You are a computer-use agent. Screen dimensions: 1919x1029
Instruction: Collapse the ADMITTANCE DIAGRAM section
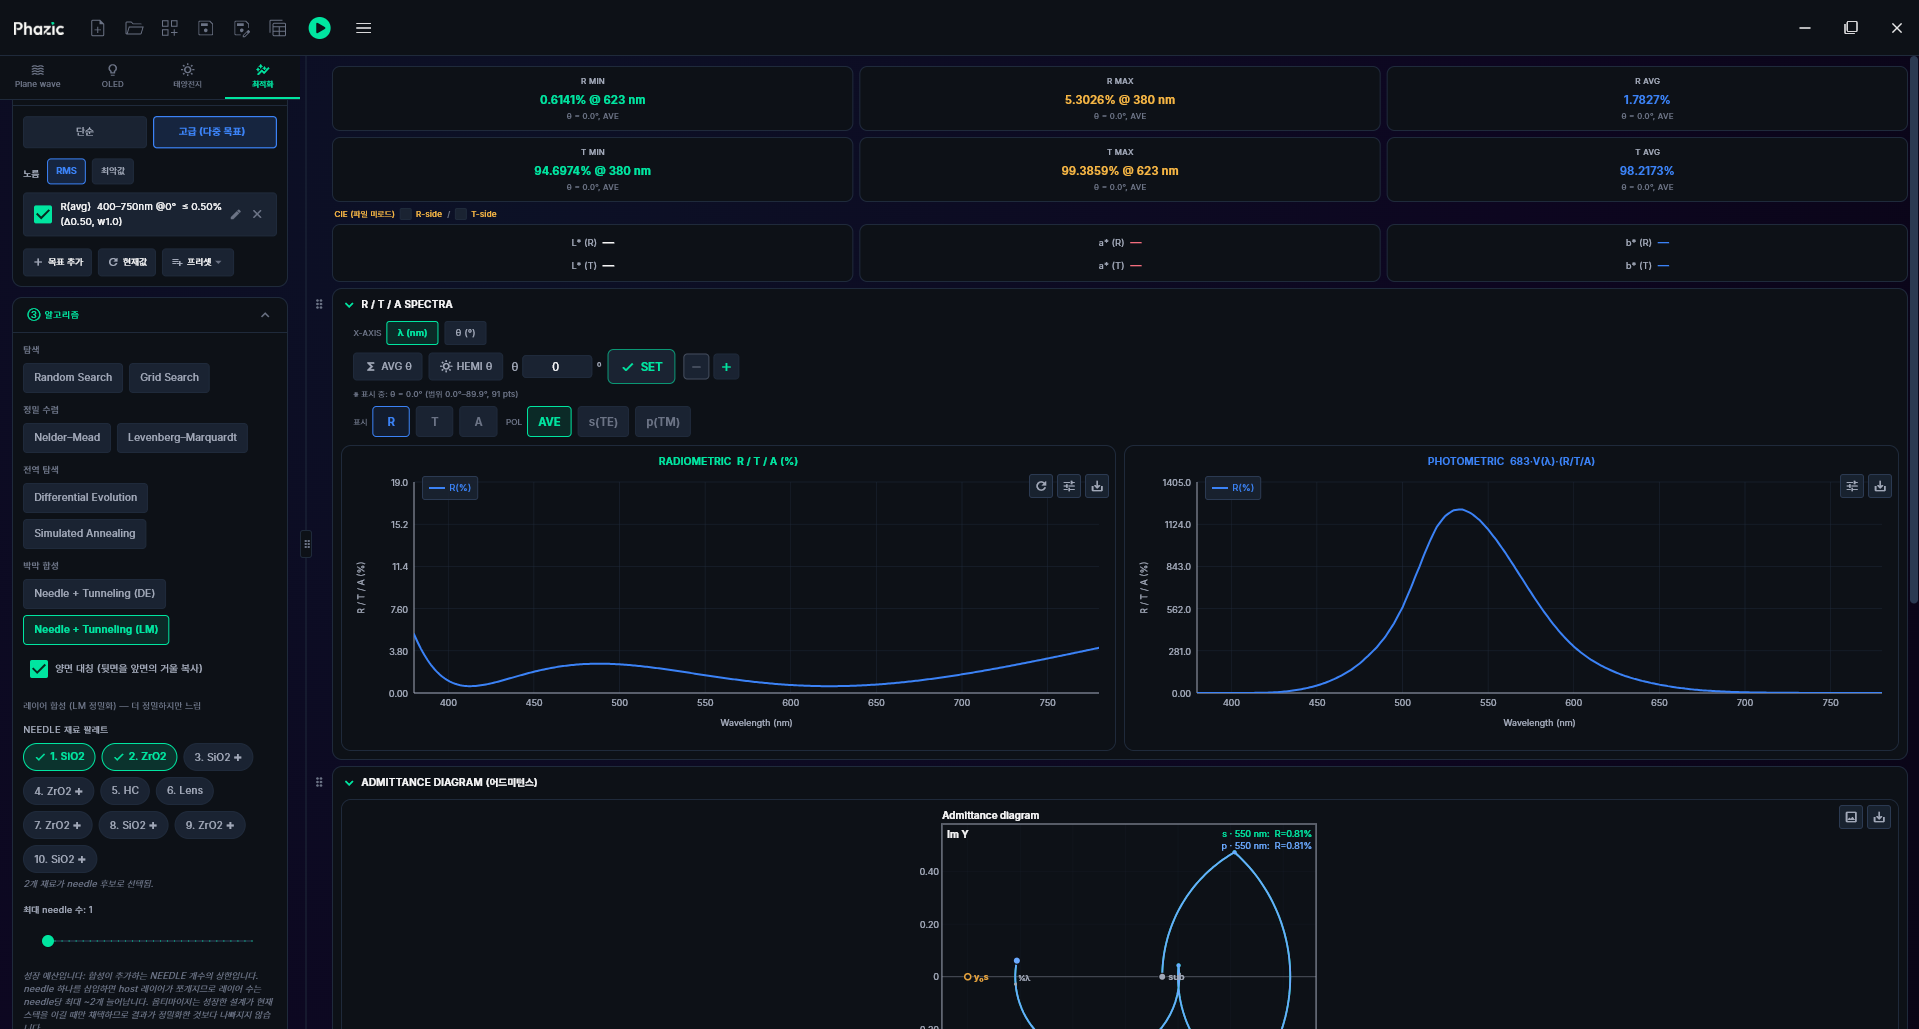349,783
